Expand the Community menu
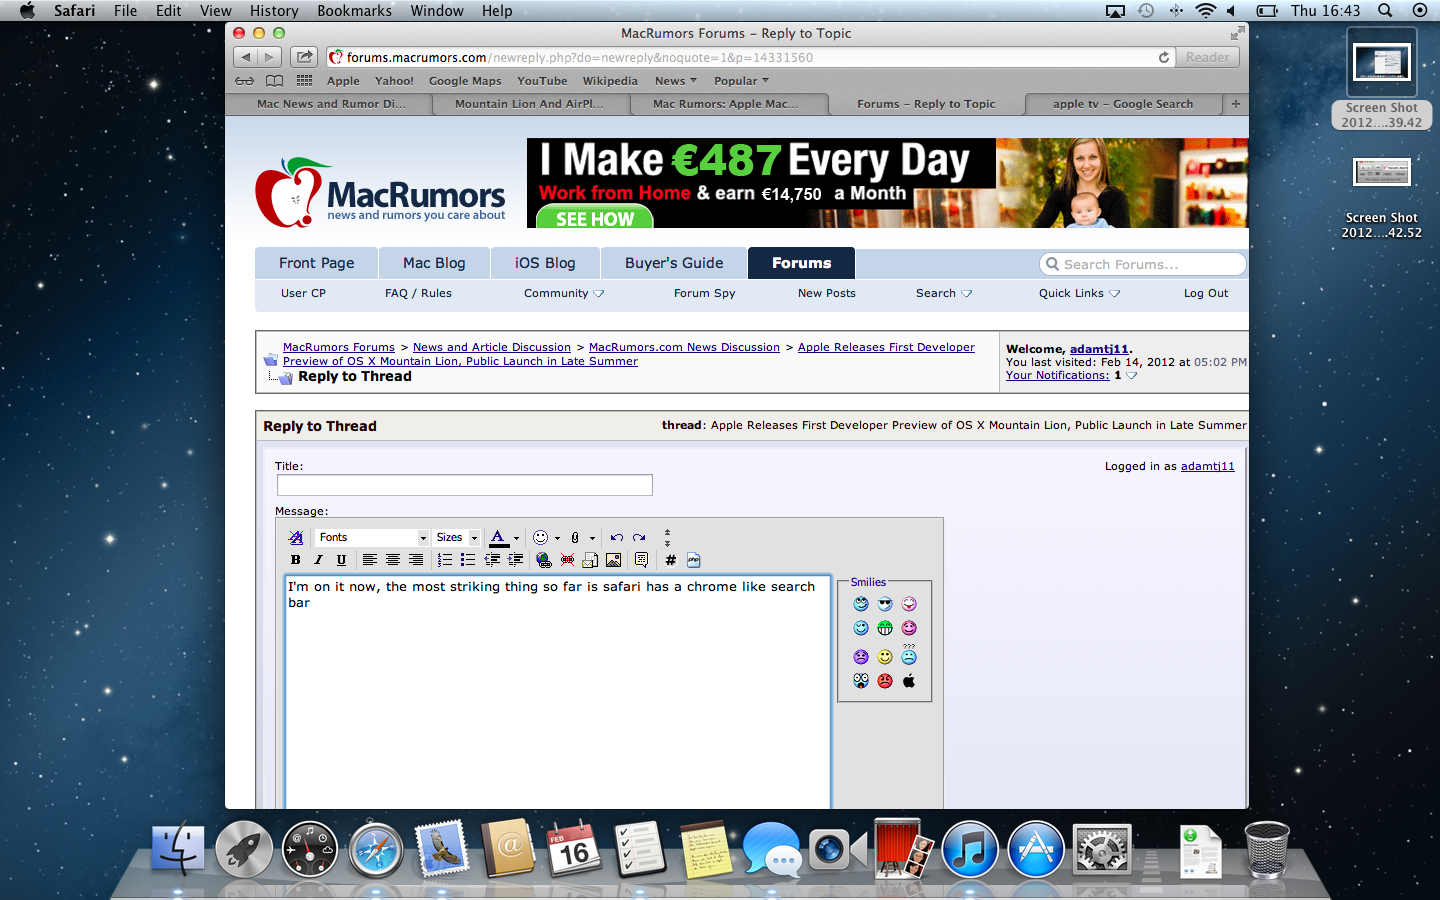Screen dimensions: 1440x900 coord(564,293)
